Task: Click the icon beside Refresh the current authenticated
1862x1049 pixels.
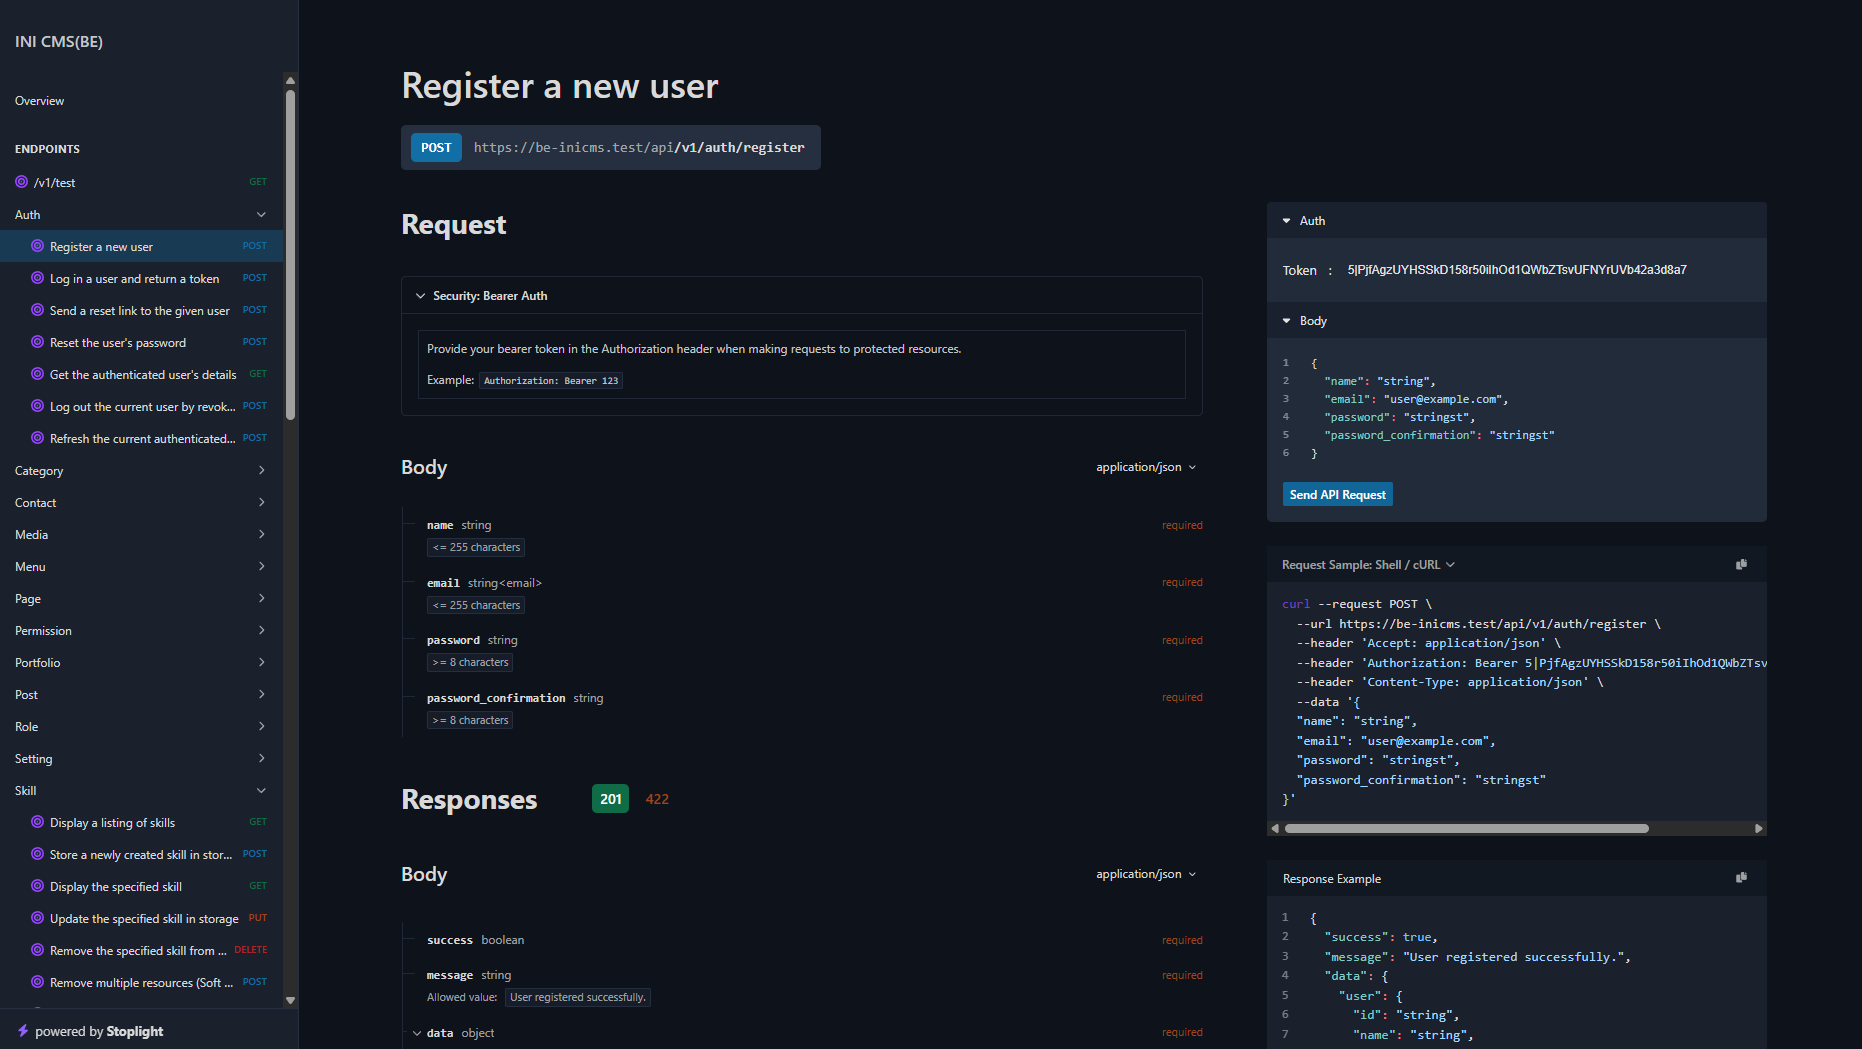Action: (x=37, y=438)
